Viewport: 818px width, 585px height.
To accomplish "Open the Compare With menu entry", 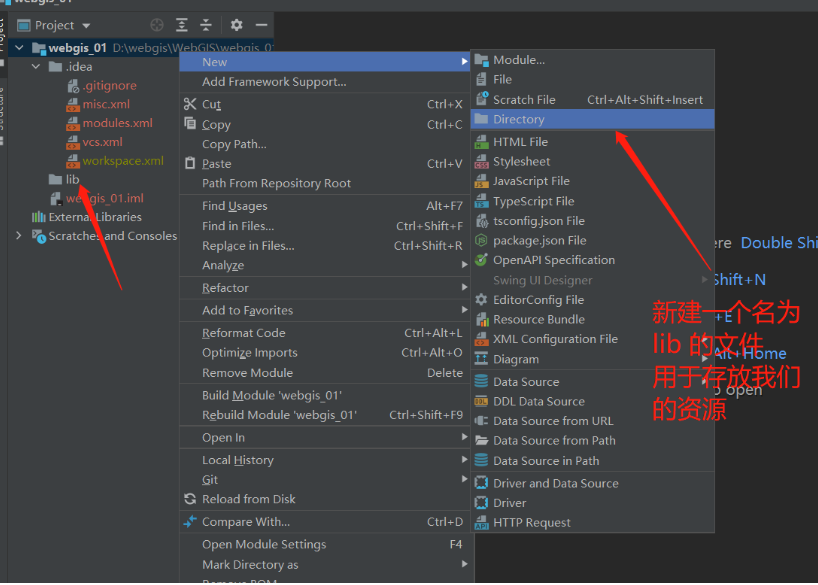I will pos(245,521).
